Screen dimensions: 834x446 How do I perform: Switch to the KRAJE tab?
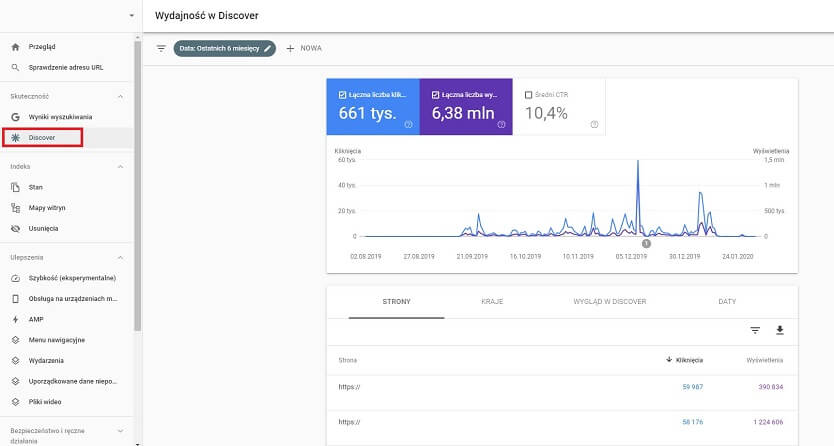click(491, 301)
